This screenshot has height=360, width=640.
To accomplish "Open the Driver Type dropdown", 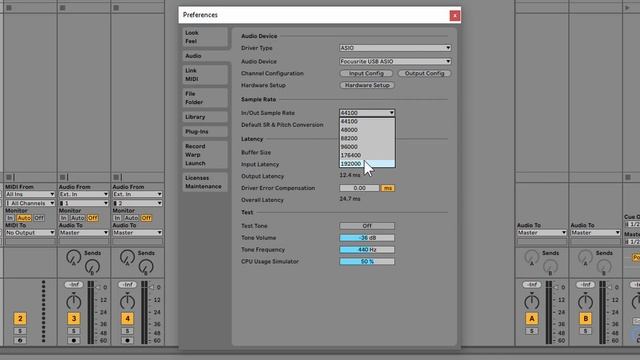I will point(395,48).
